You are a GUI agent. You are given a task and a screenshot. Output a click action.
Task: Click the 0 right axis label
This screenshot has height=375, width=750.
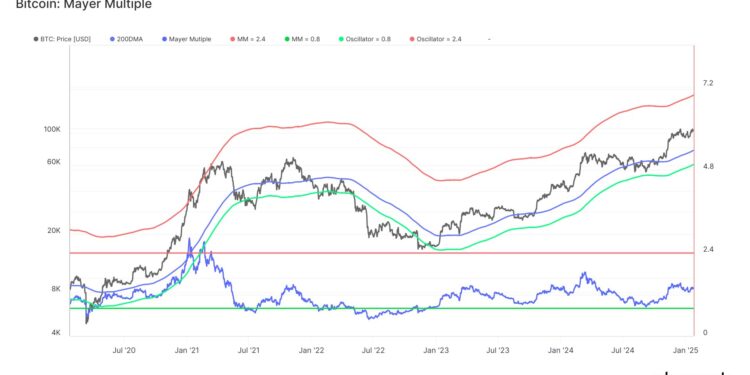pos(705,333)
